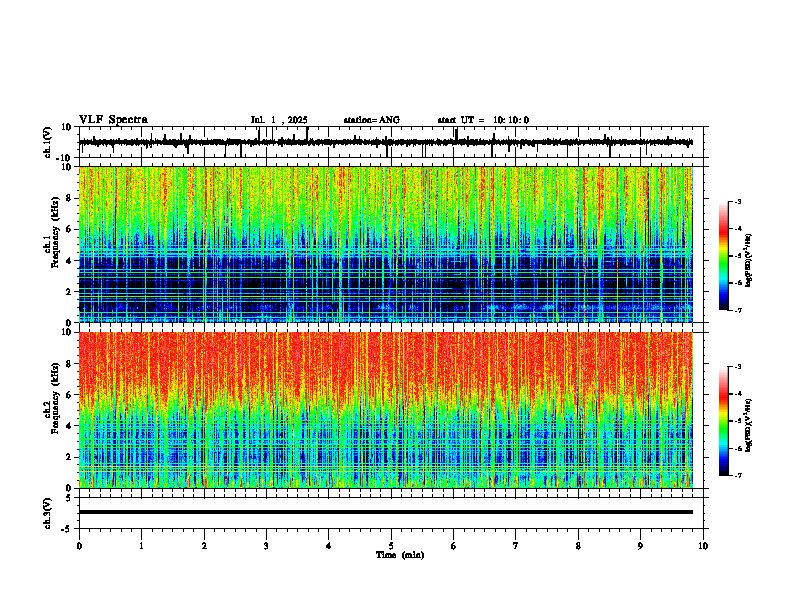Select the date text "Jul 1, 2025"
The height and width of the screenshot is (612, 792).
(279, 120)
